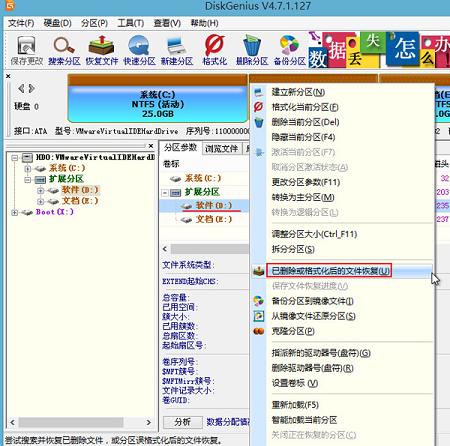
Task: Switch to the 浏览文件 tab
Action: point(222,149)
